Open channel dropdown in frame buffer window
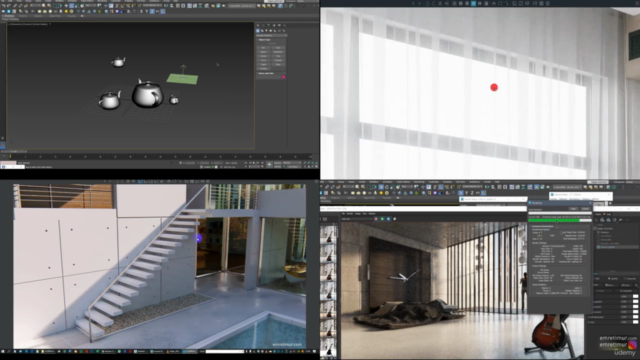This screenshot has height=360, width=640. (x=357, y=219)
